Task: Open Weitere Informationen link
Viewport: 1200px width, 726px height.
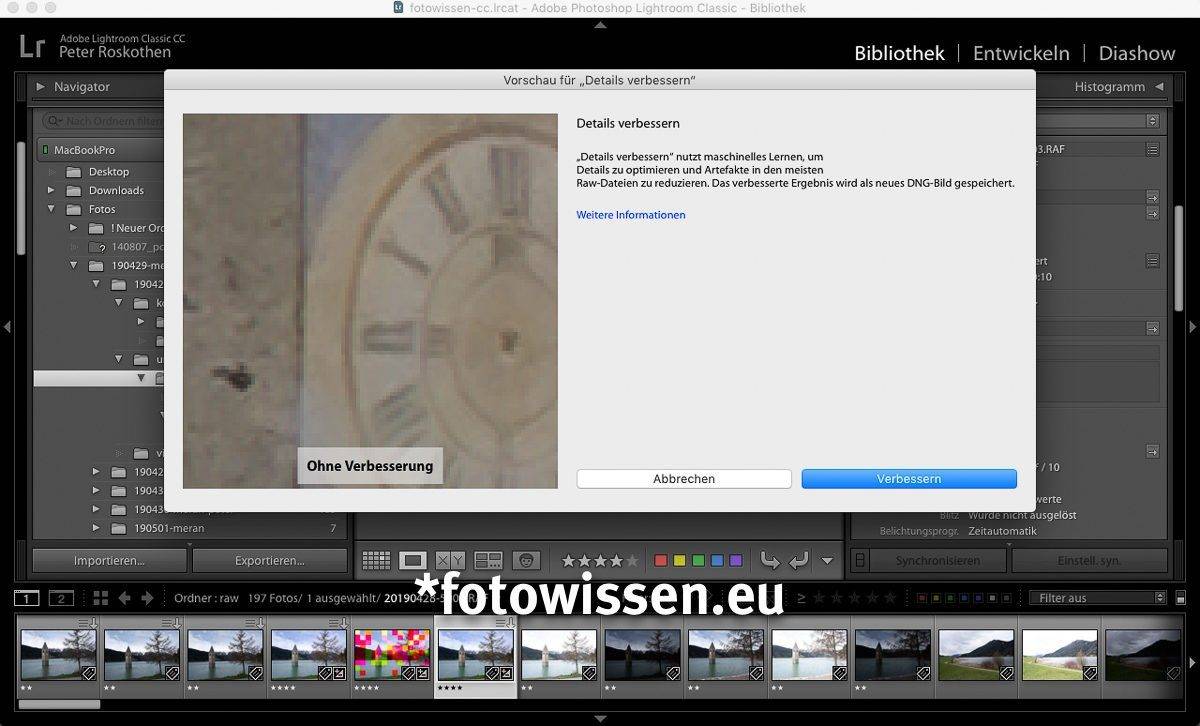Action: point(631,215)
